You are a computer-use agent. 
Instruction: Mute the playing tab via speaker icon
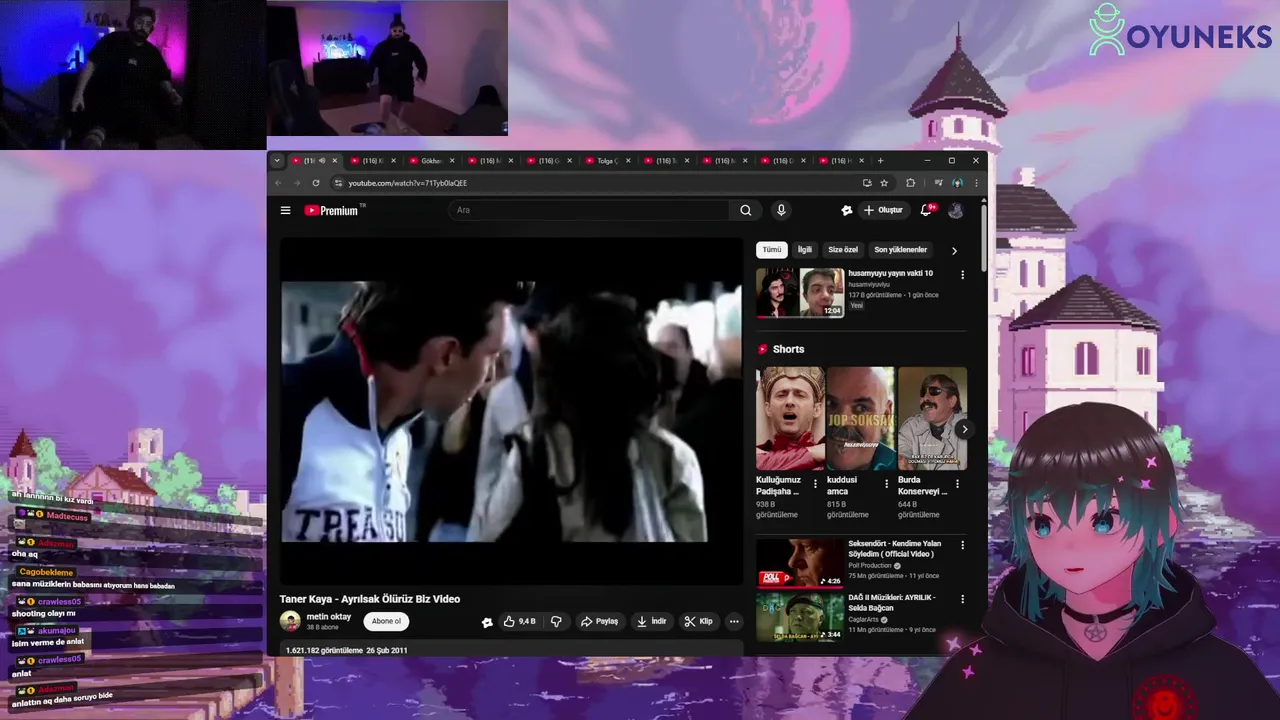pyautogui.click(x=322, y=161)
